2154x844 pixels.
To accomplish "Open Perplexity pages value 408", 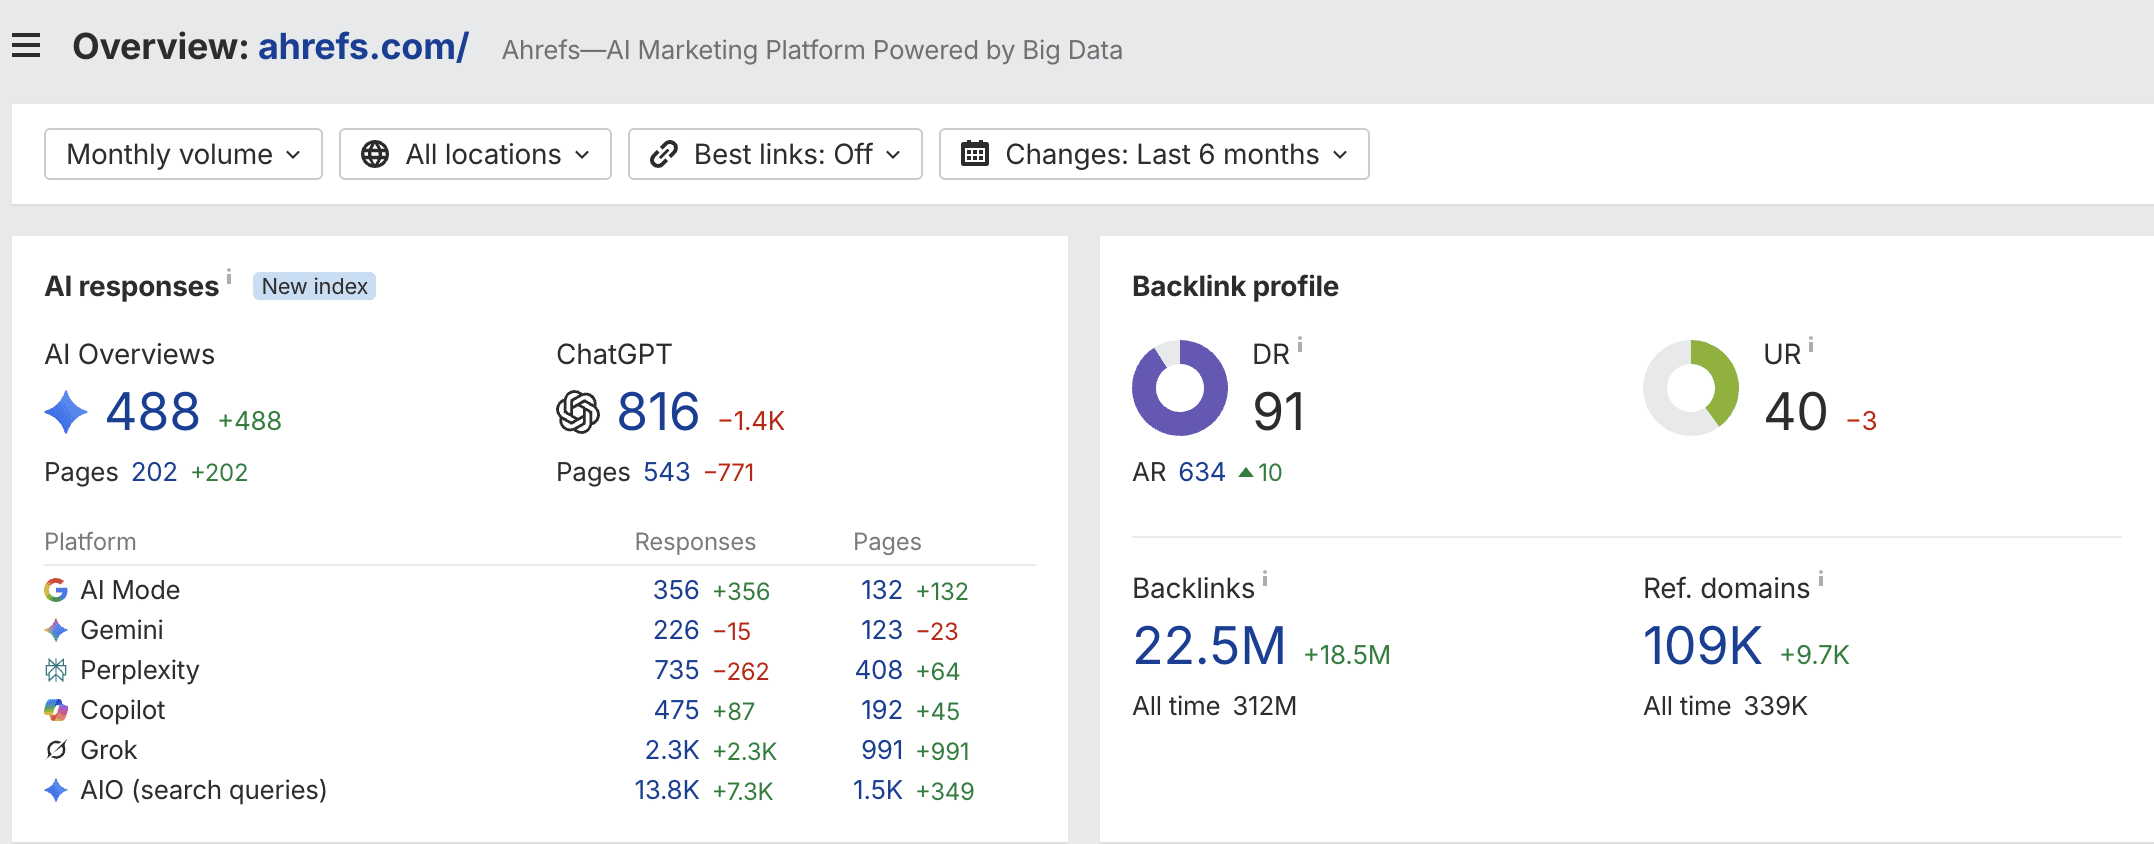I will click(879, 670).
